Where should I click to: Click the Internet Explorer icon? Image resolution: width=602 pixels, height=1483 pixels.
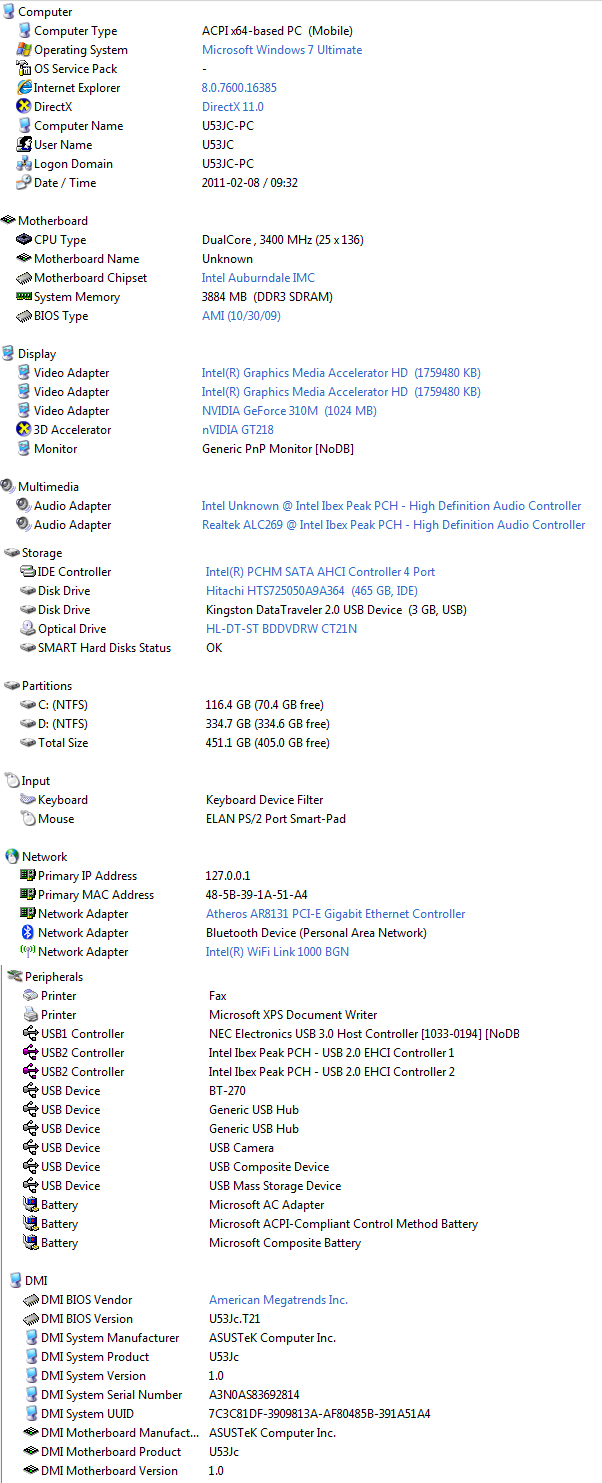(25, 88)
